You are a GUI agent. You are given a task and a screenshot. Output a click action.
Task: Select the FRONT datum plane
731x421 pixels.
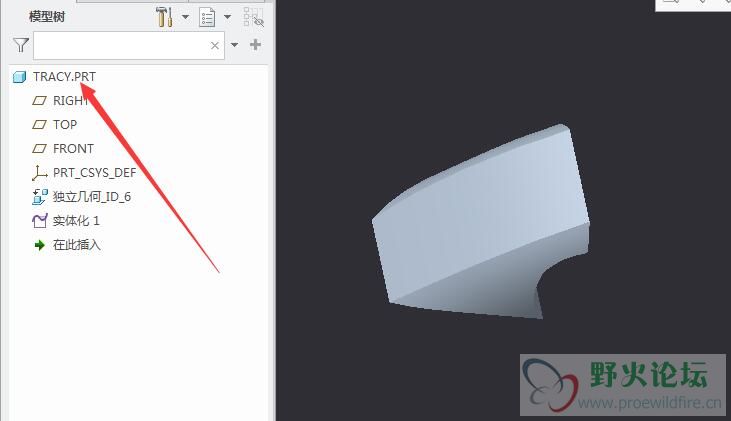[x=73, y=149]
